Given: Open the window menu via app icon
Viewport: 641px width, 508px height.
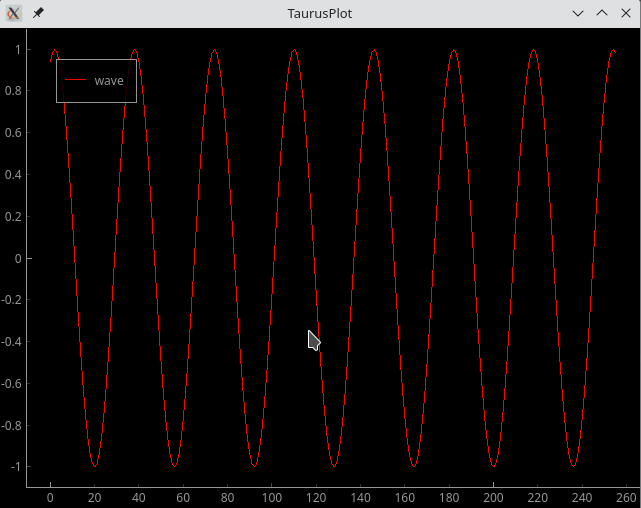Looking at the screenshot, I should [x=14, y=14].
